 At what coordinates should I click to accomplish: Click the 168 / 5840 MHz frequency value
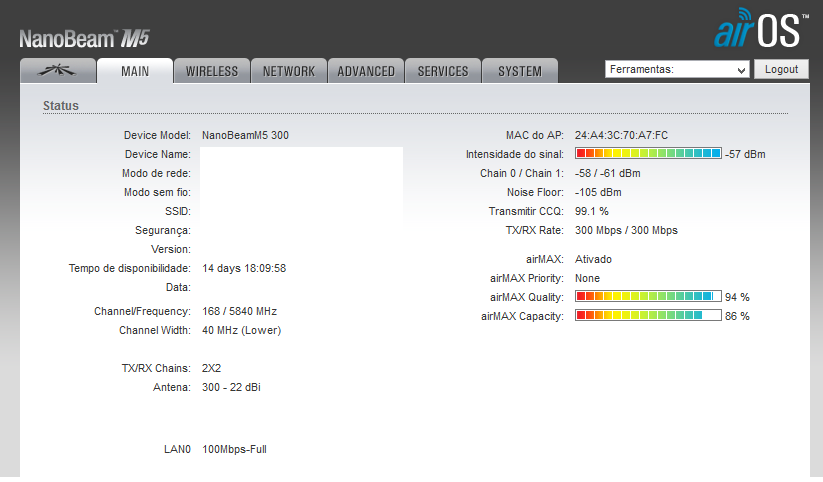pos(239,311)
